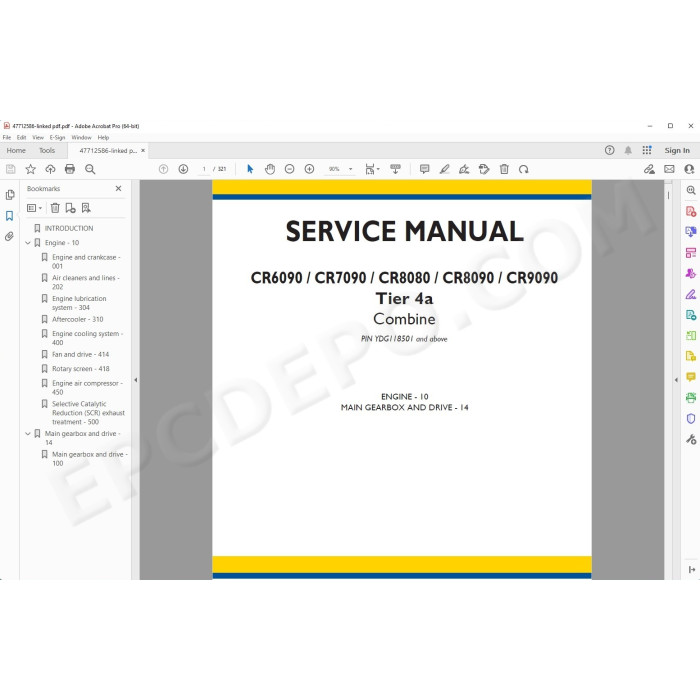Activate the selection arrow tool
This screenshot has width=700, height=700.
[x=250, y=169]
